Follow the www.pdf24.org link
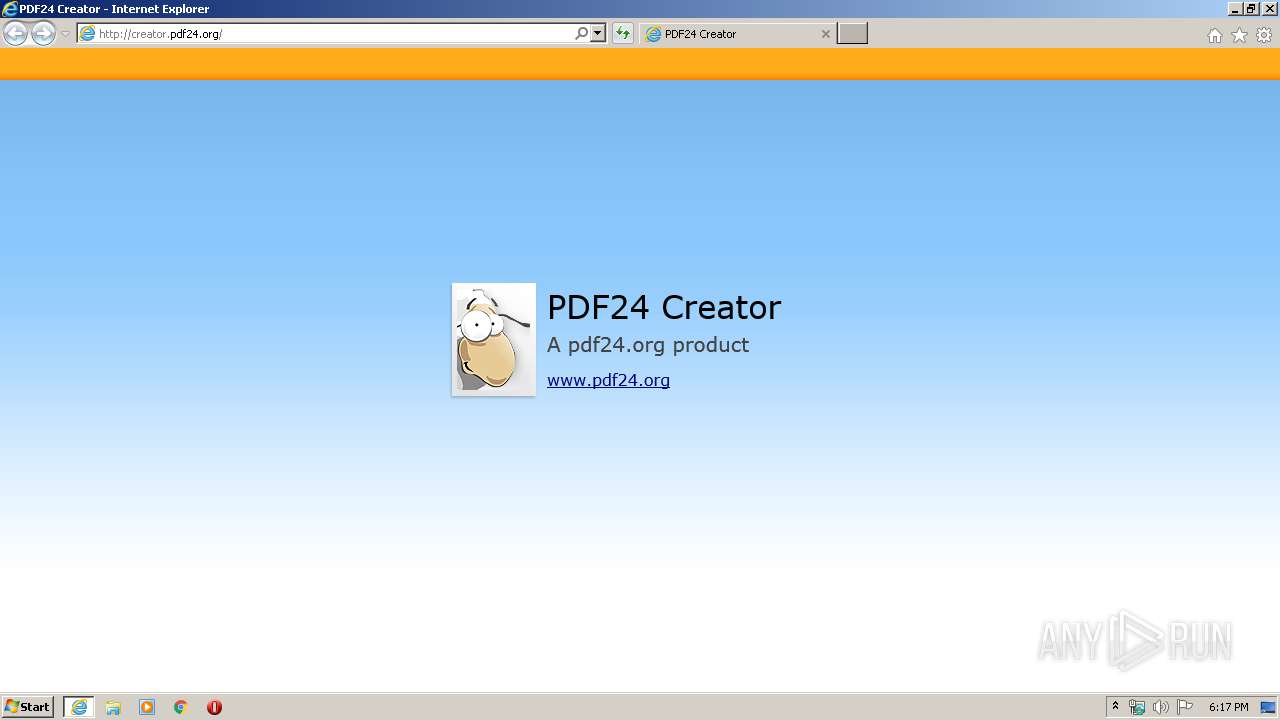This screenshot has width=1280, height=720. (x=608, y=380)
